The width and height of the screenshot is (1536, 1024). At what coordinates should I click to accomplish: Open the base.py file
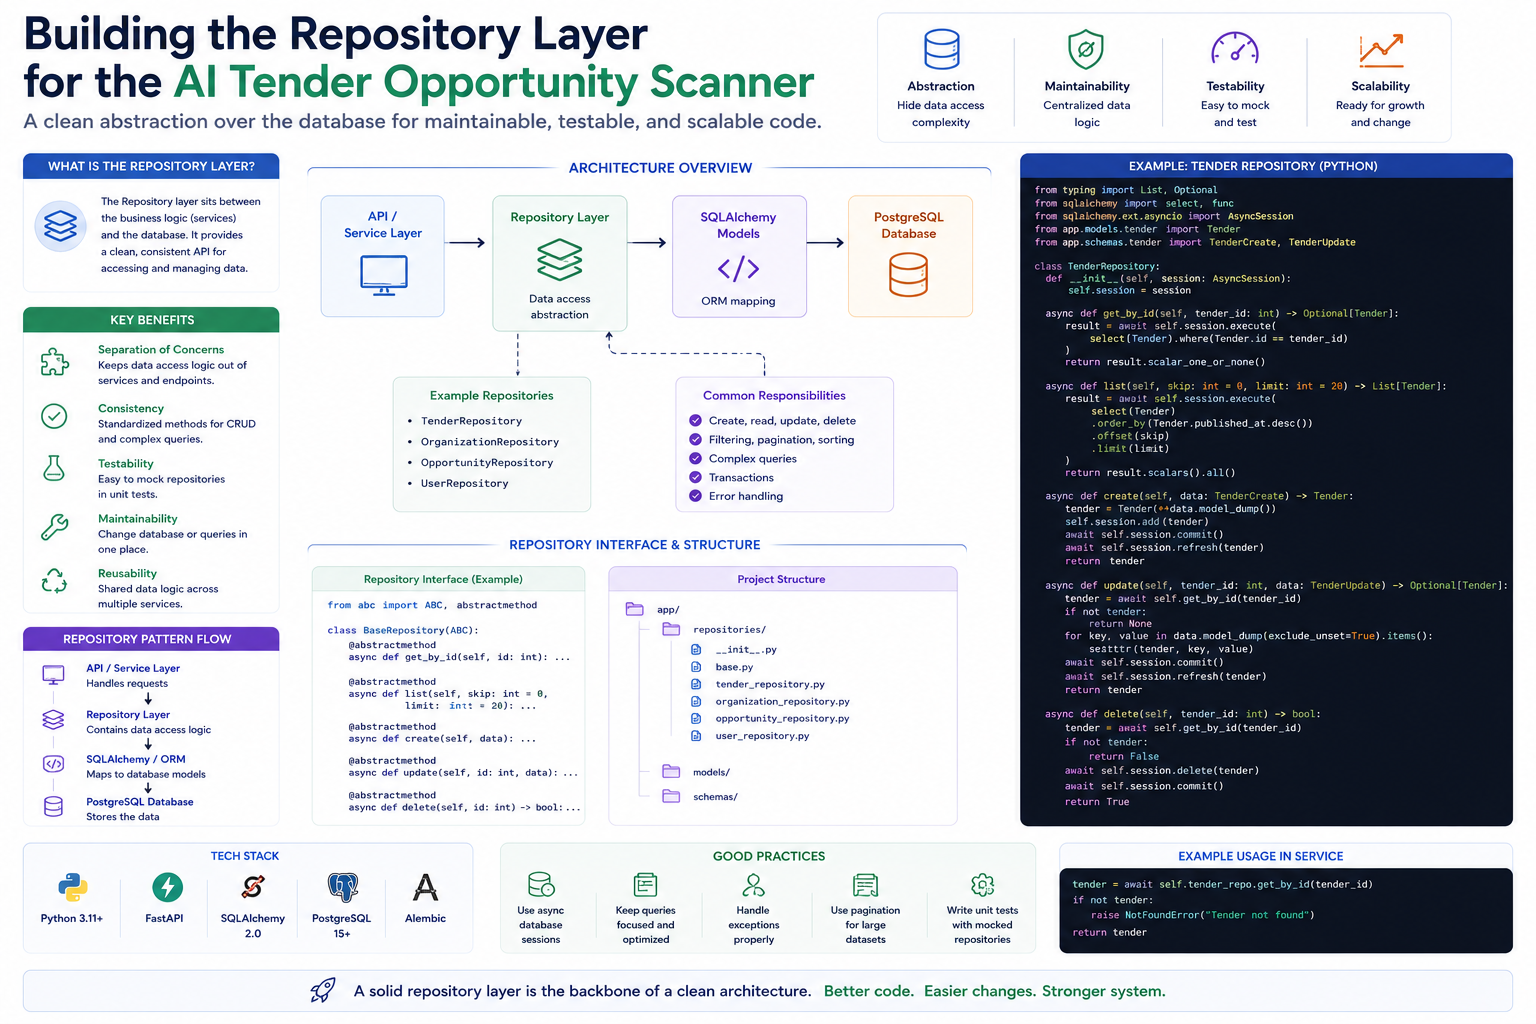pos(734,667)
